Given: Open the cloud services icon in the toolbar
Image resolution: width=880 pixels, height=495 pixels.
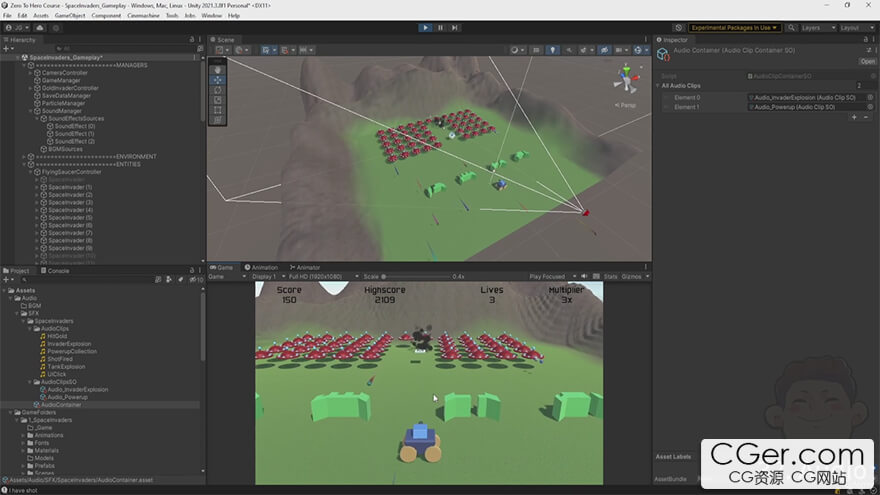Looking at the screenshot, I should pos(40,28).
